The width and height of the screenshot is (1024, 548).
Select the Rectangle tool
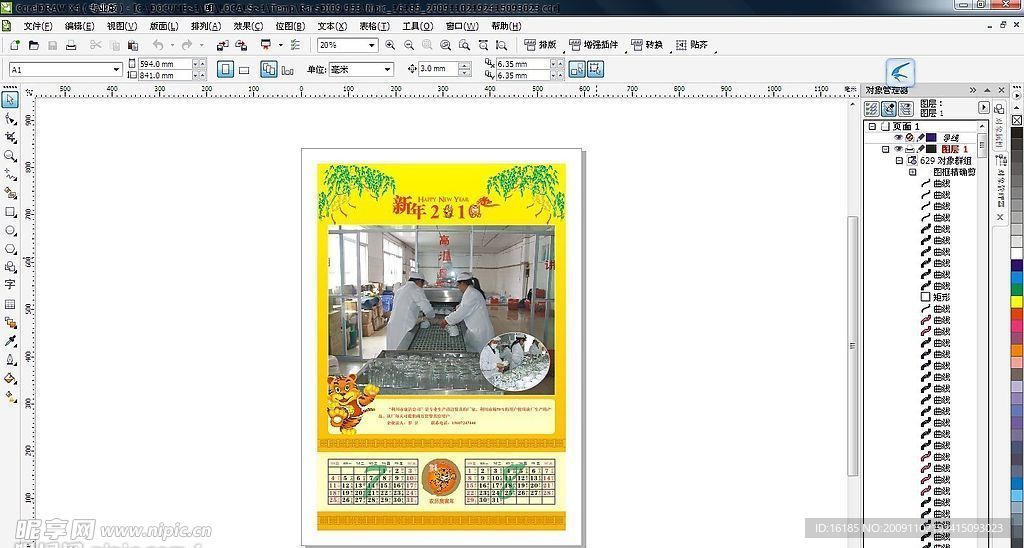10,212
